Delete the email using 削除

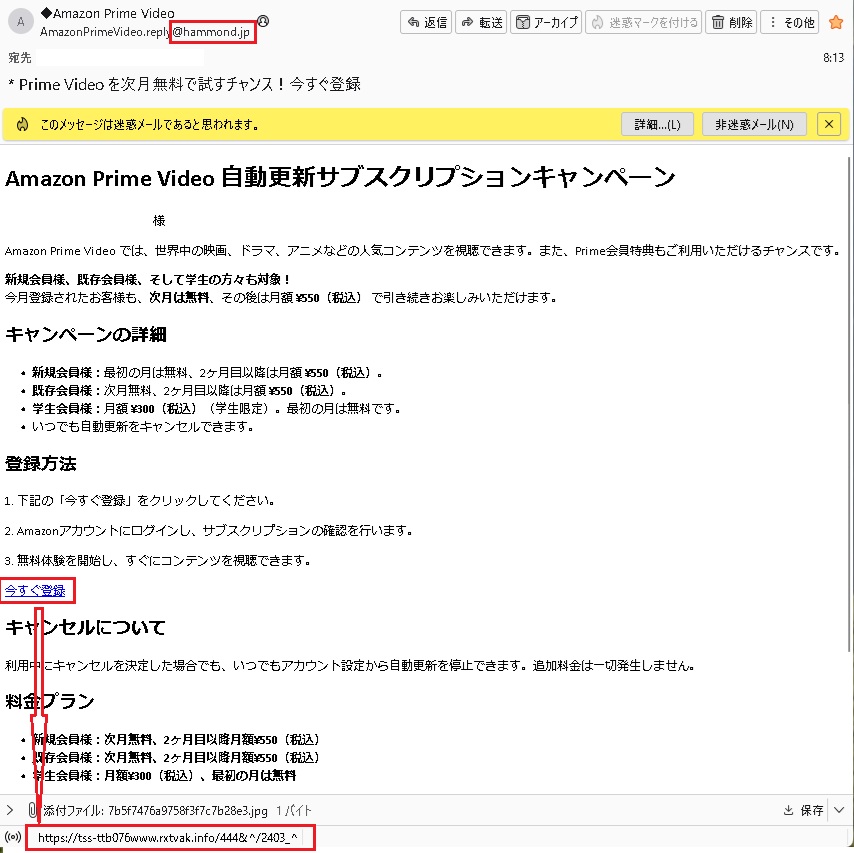coord(730,22)
